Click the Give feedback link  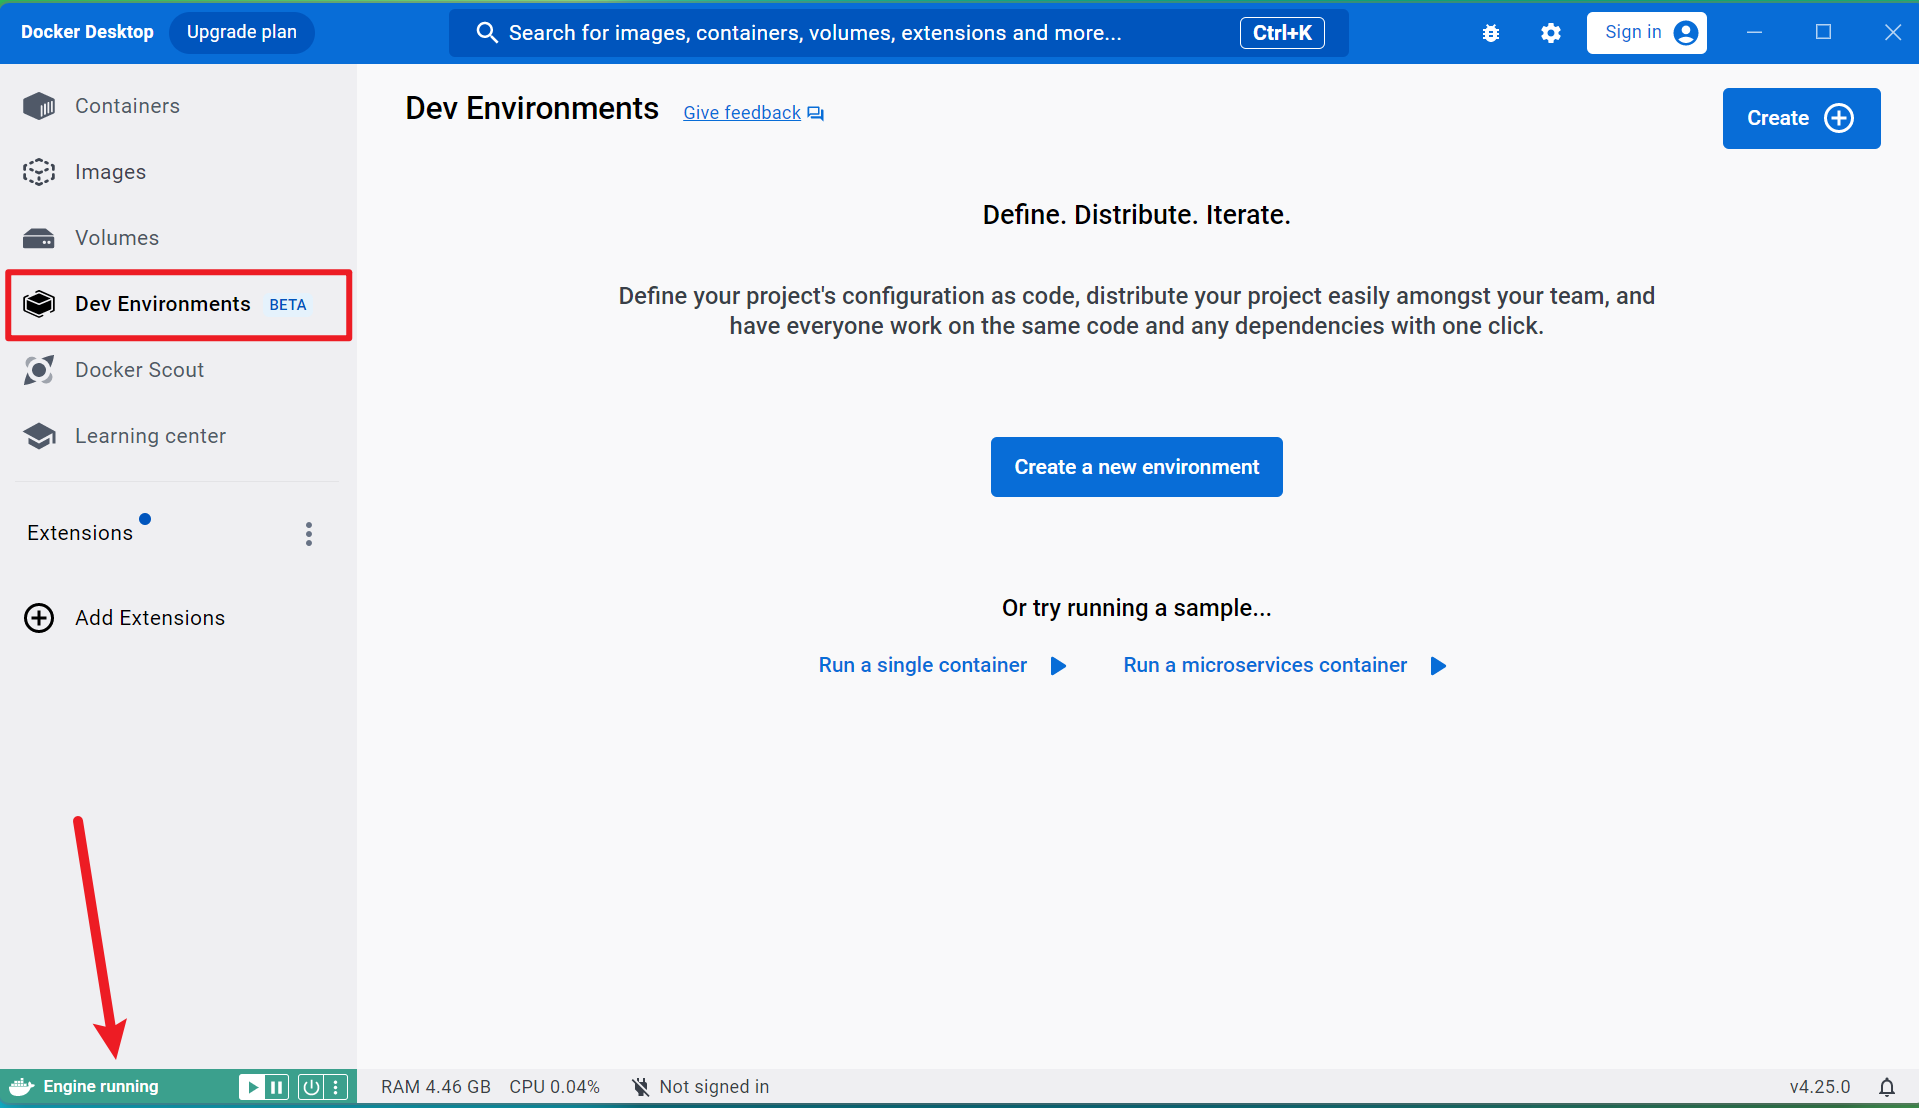(x=742, y=113)
